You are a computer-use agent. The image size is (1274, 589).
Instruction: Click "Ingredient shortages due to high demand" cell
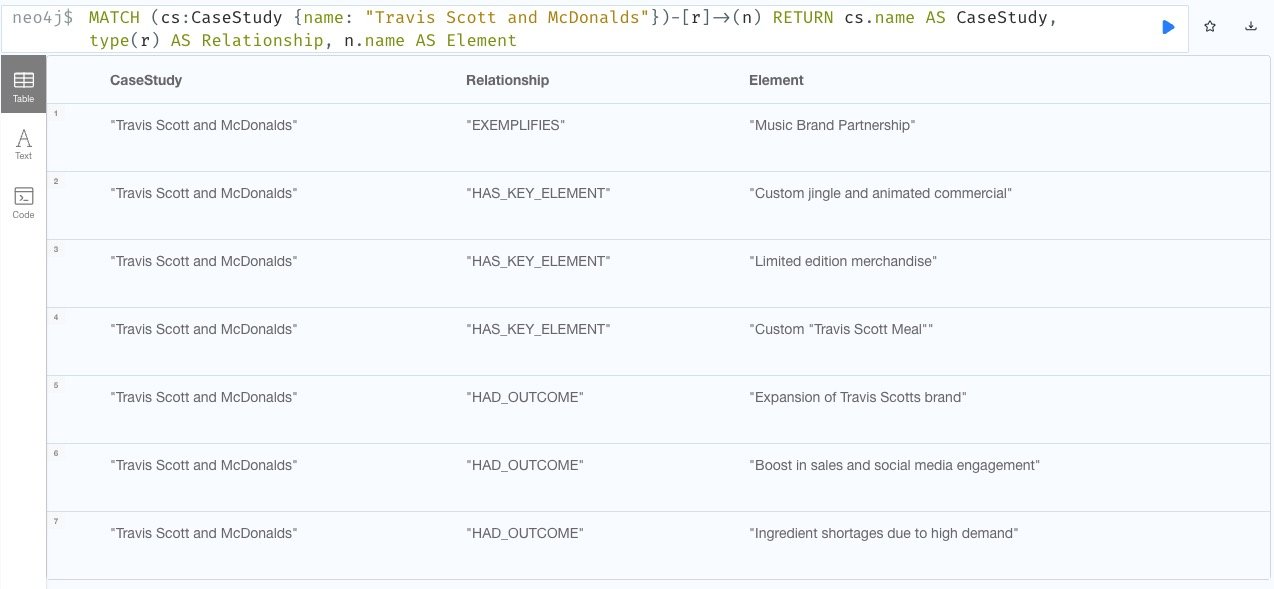point(883,533)
